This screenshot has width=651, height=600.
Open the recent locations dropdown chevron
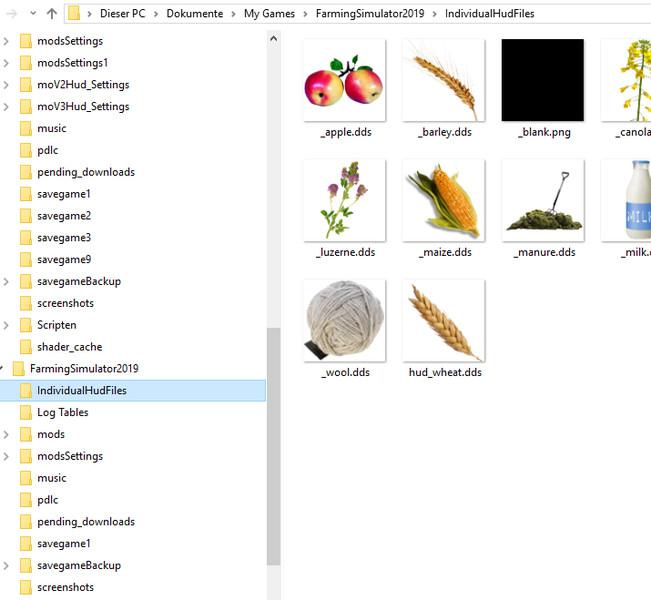click(x=31, y=14)
